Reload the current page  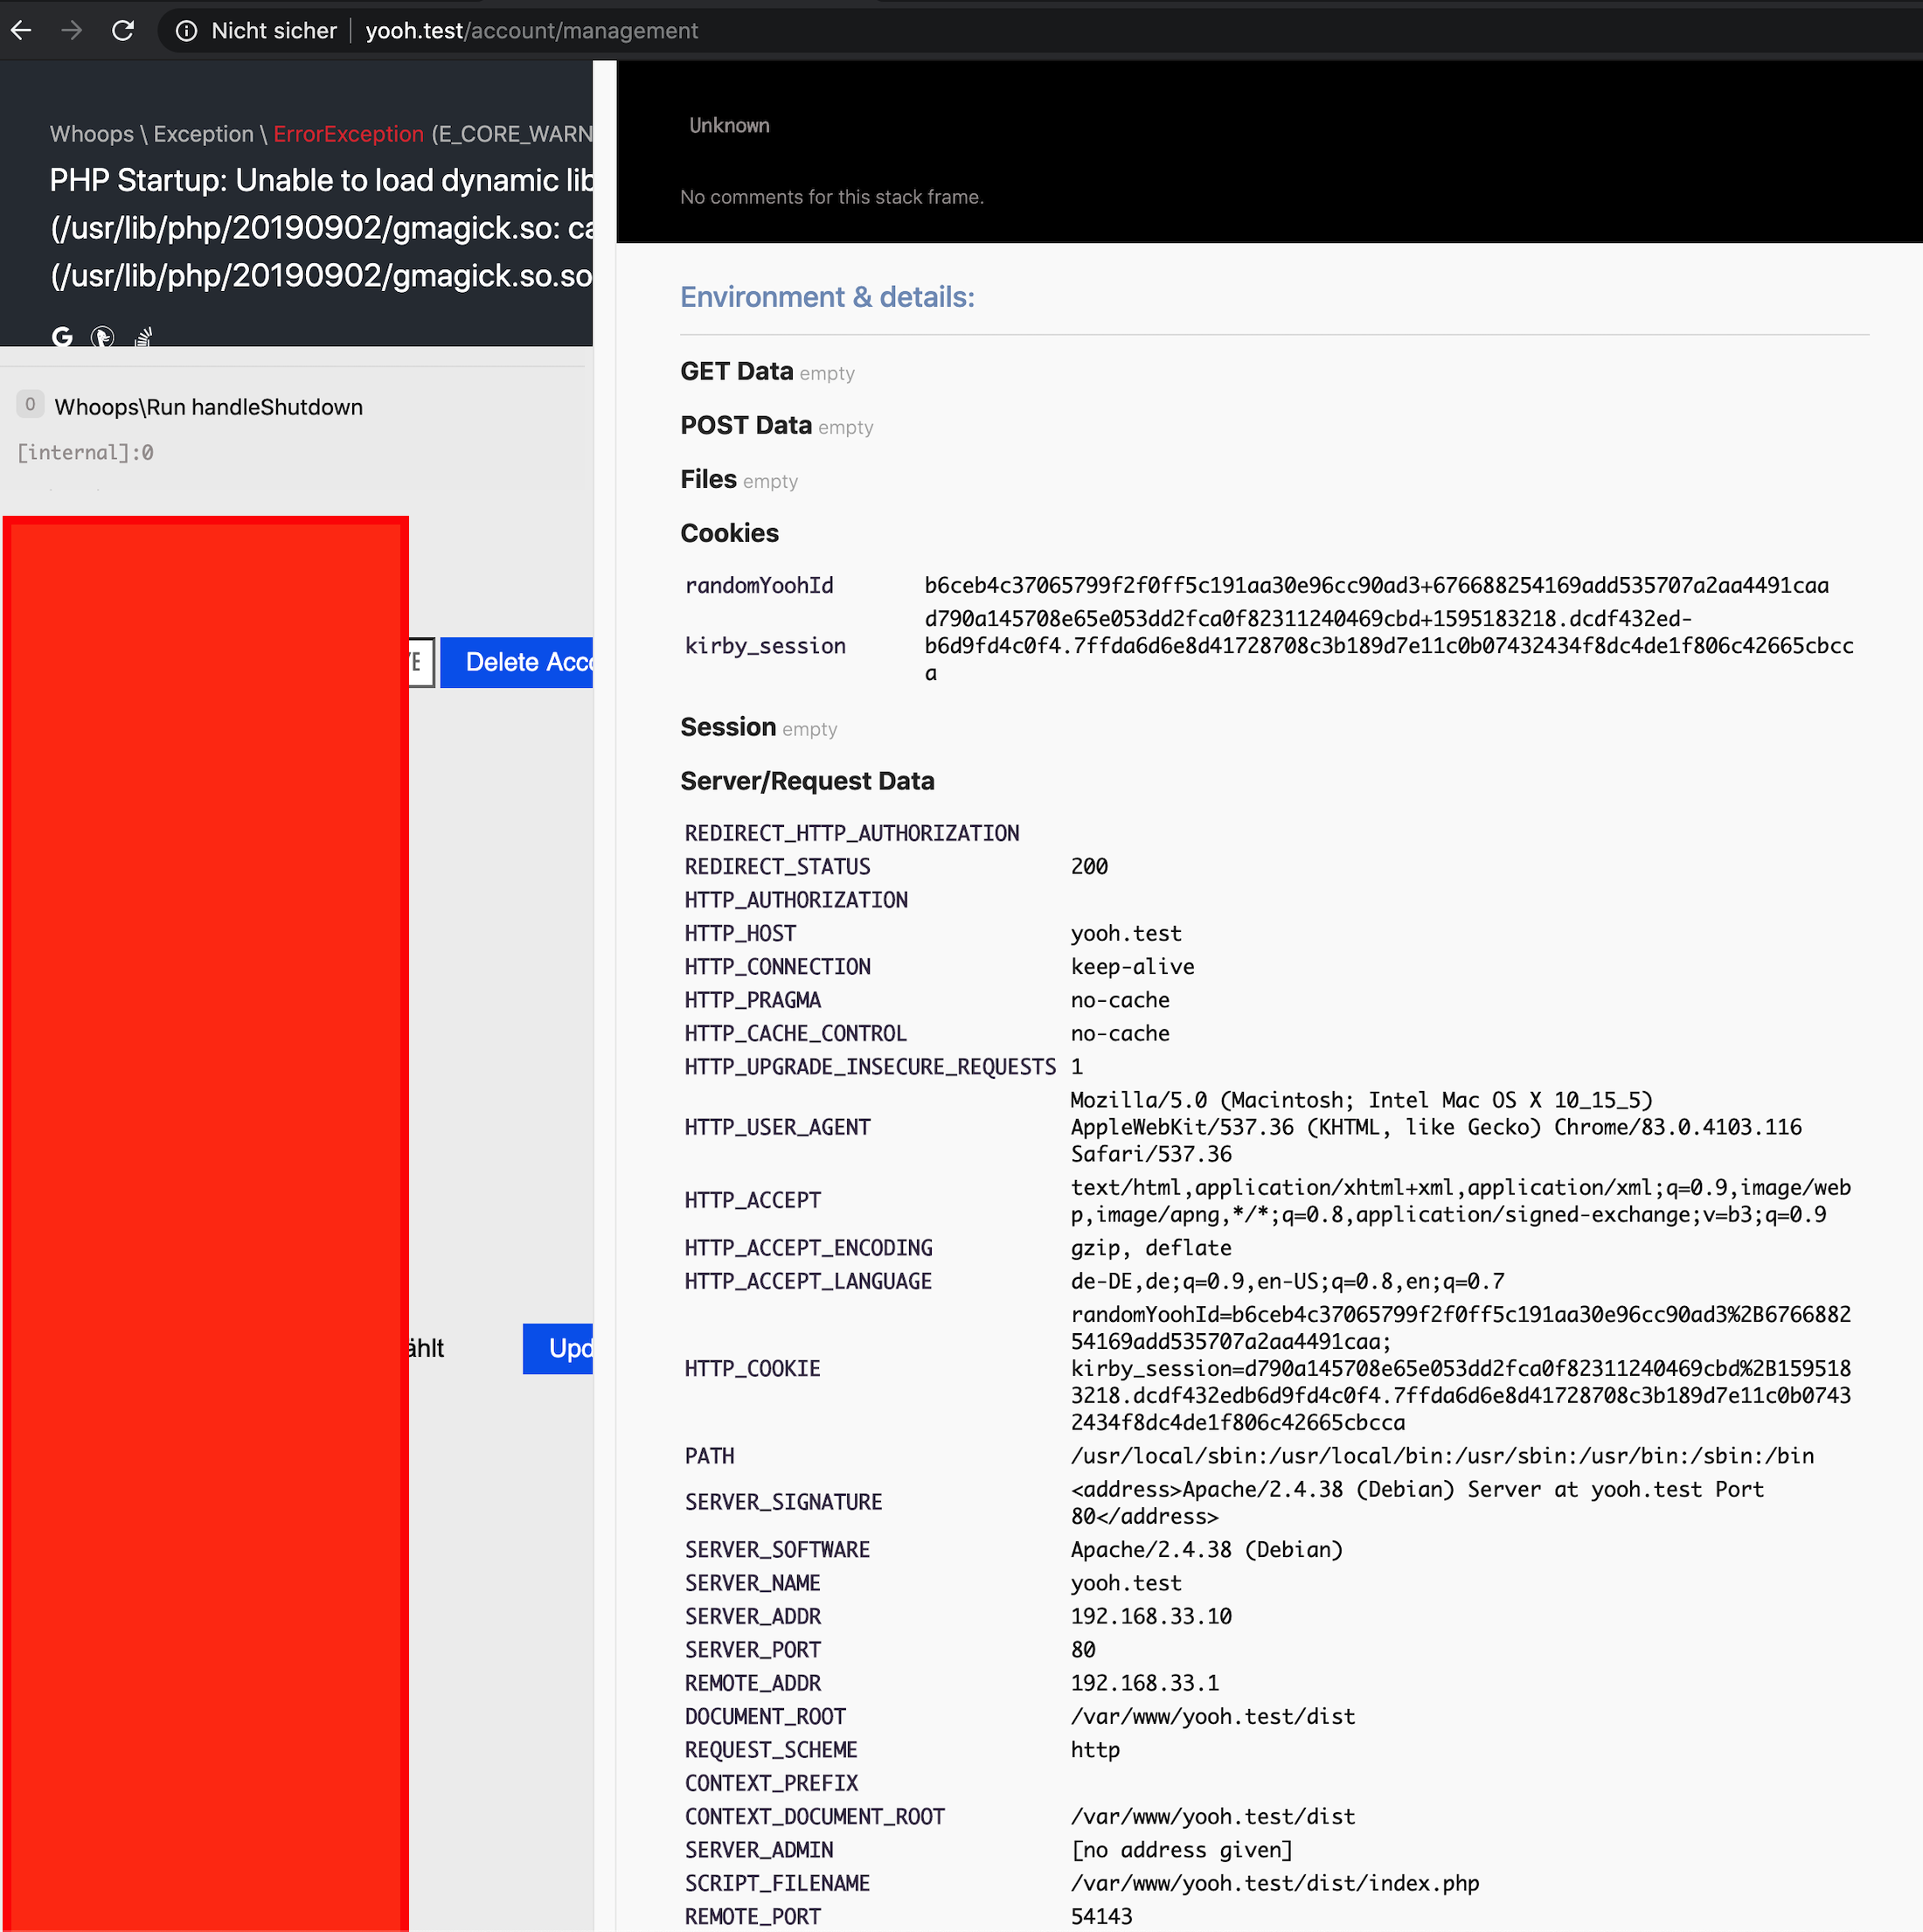pos(124,30)
